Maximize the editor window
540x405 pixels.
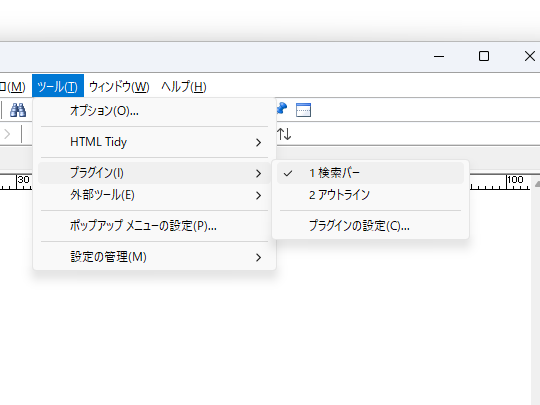tap(484, 56)
